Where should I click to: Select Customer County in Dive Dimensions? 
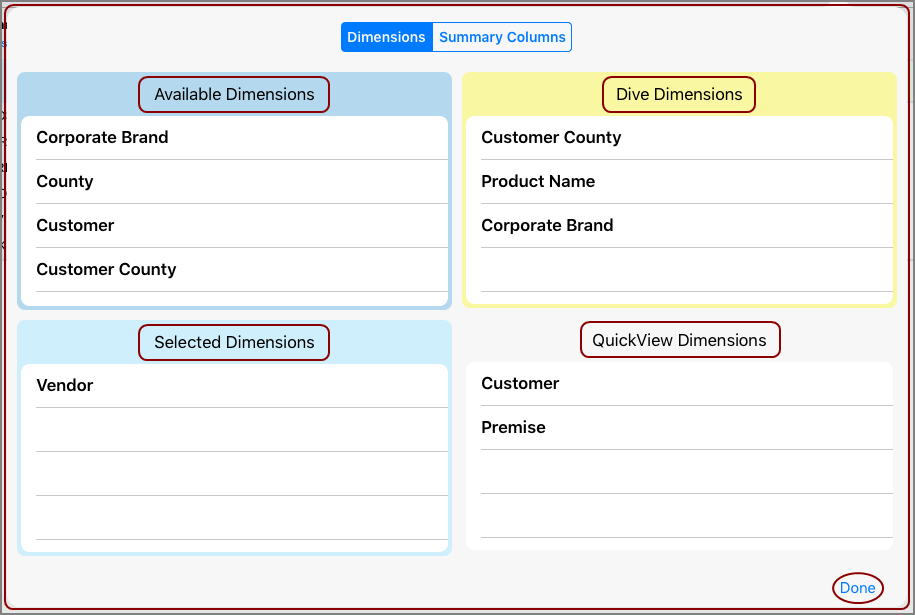click(550, 137)
